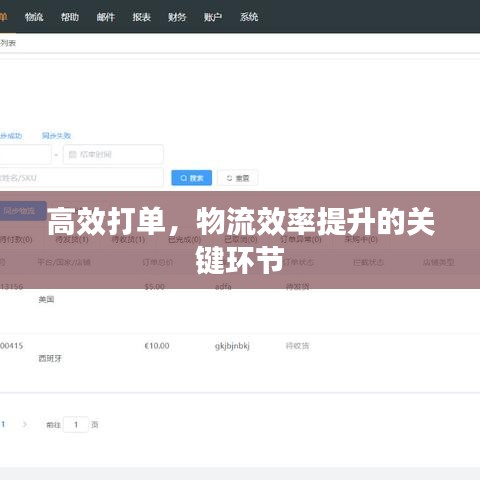Switch to the 待收货(1) tab

click(128, 239)
